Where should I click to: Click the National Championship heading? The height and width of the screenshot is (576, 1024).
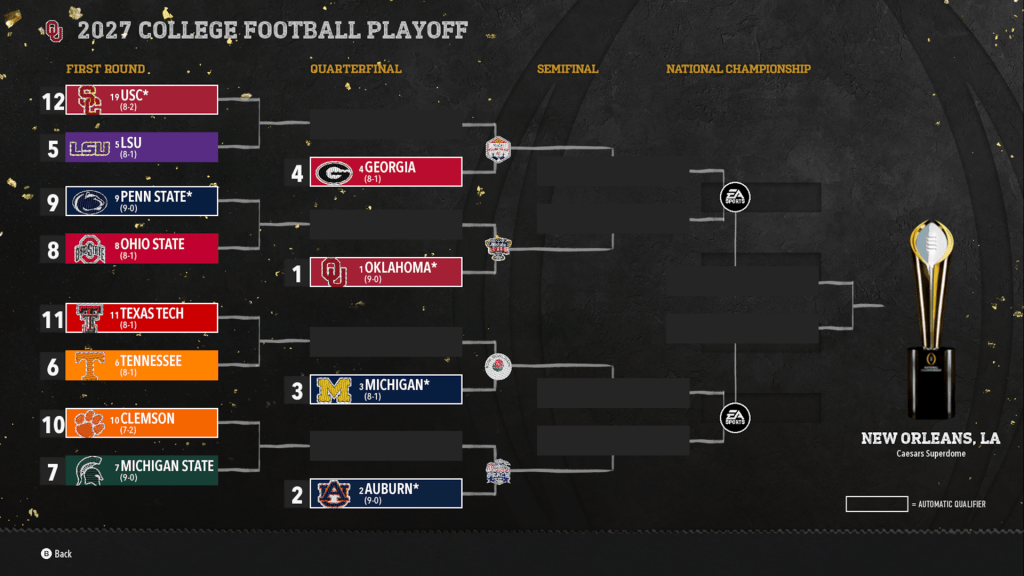tap(738, 69)
